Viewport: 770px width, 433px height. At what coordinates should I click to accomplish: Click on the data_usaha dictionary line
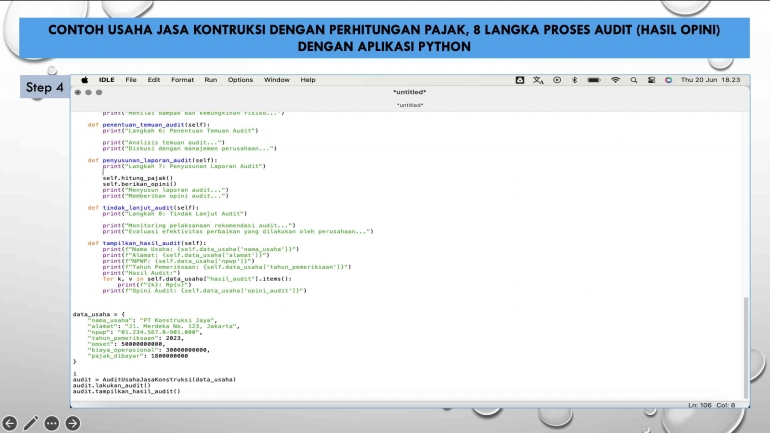click(98, 314)
